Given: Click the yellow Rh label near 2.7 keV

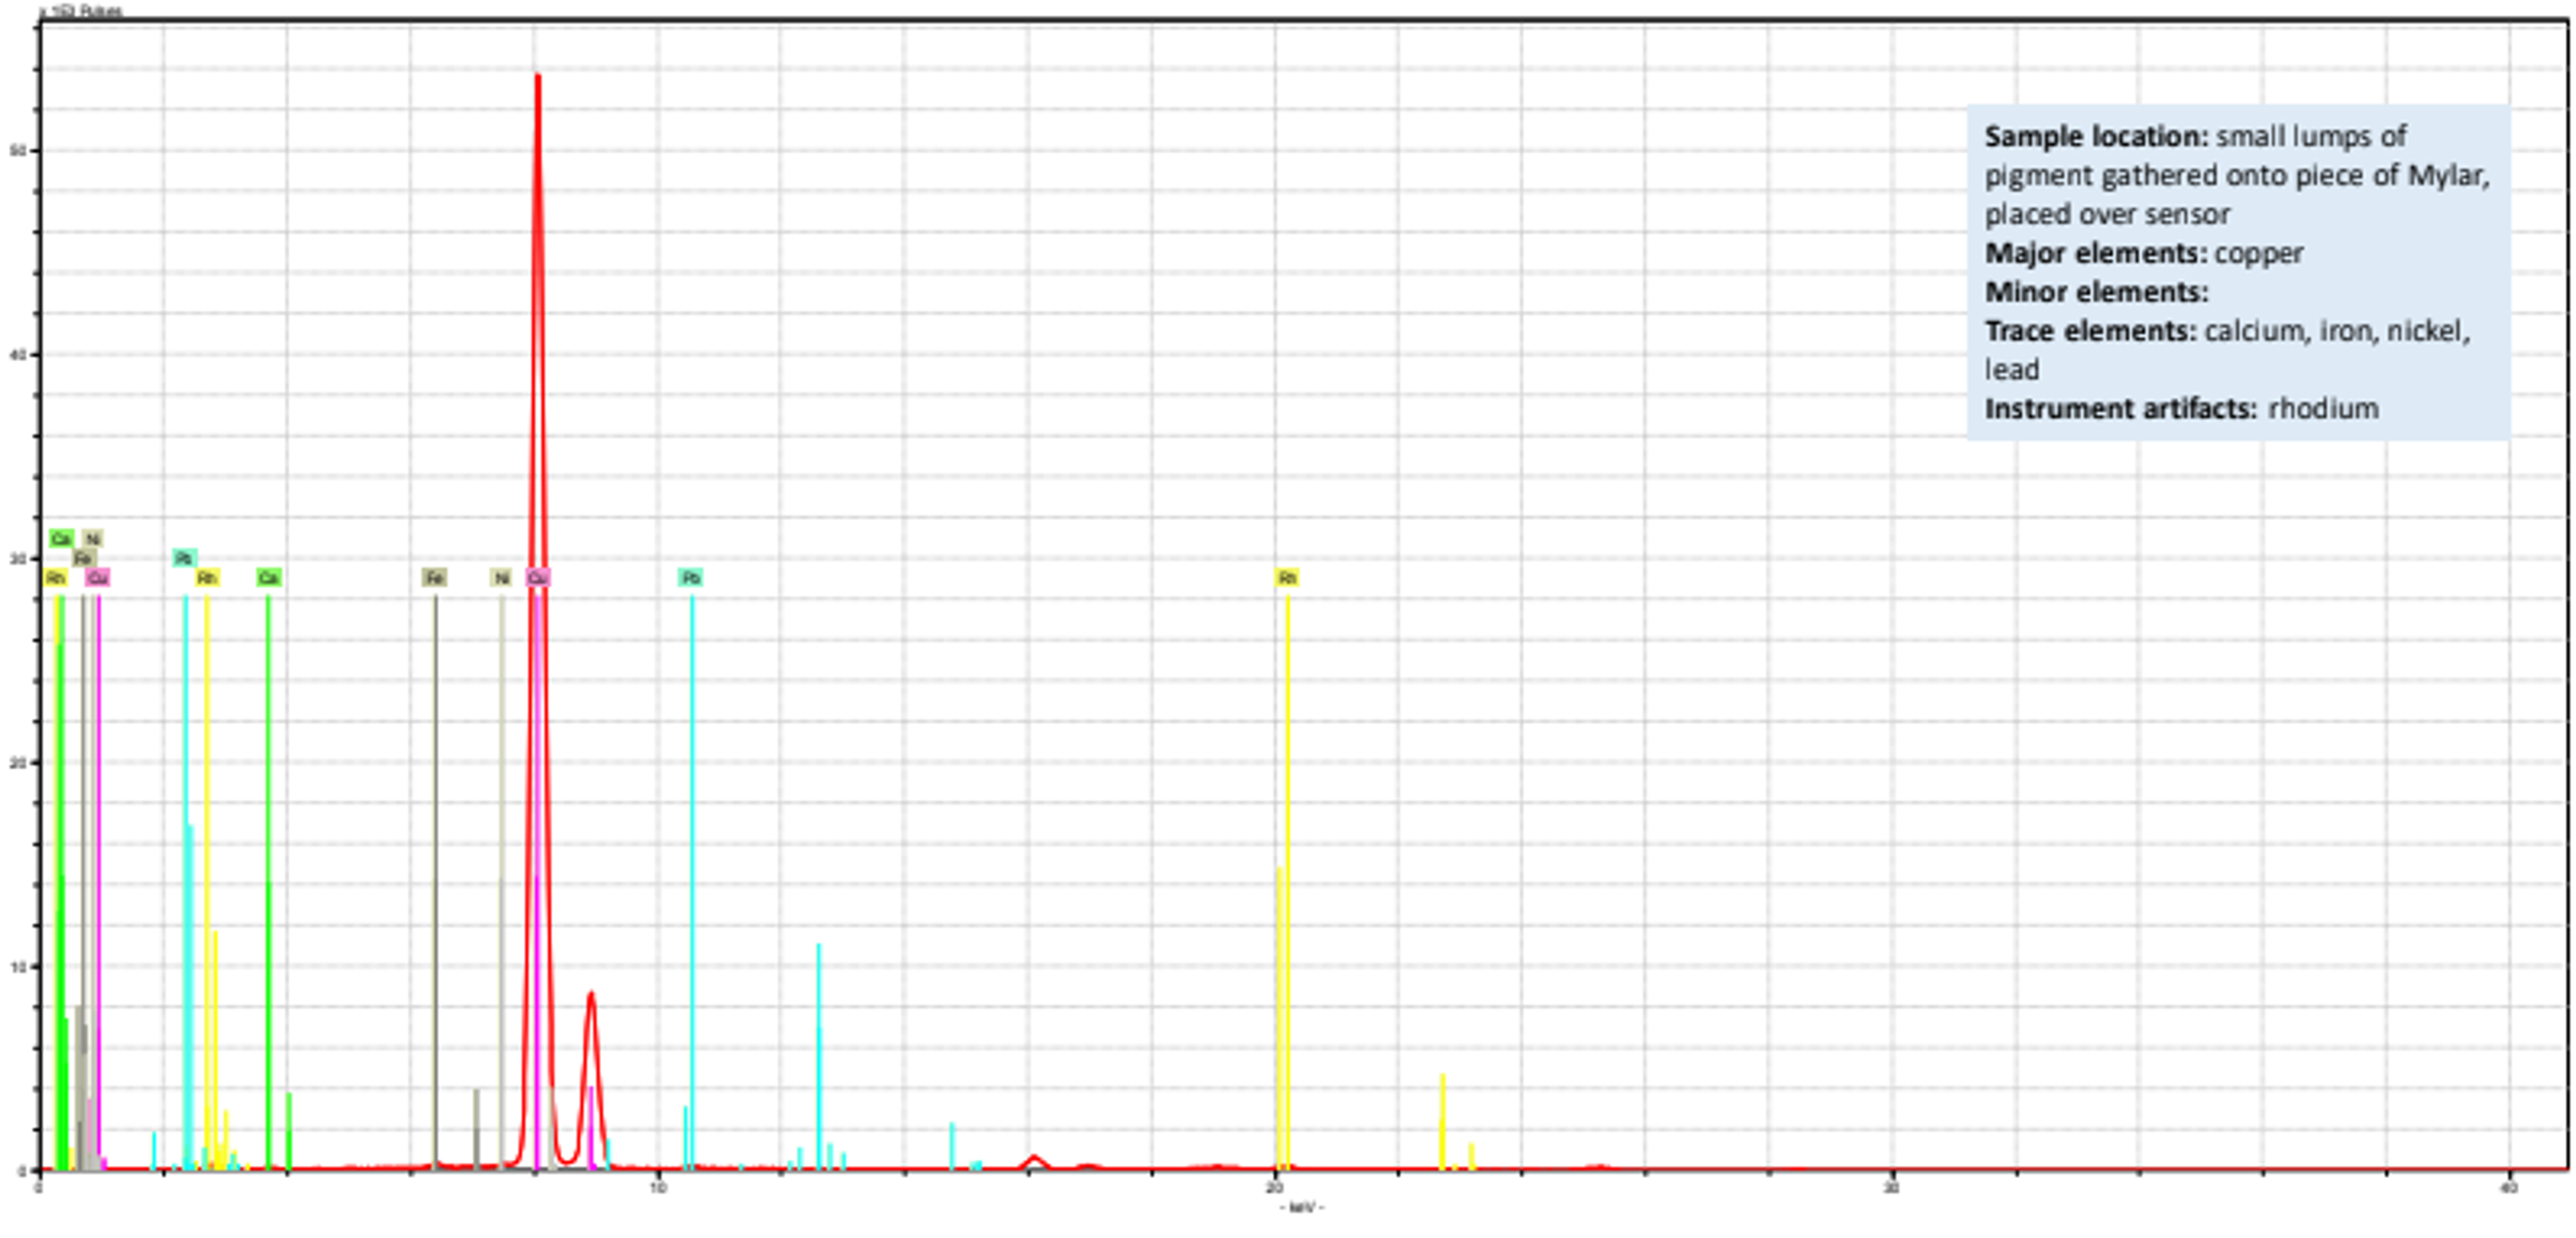Looking at the screenshot, I should [207, 577].
